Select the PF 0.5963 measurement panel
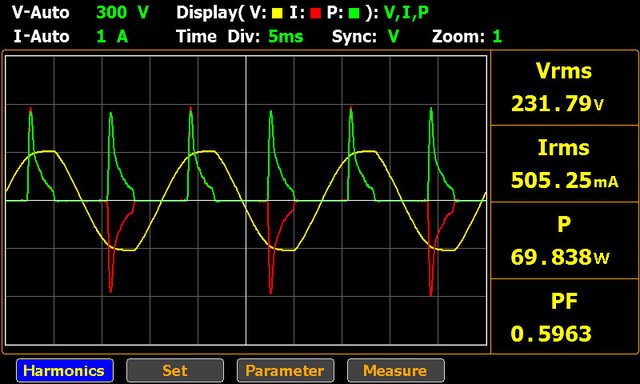 [564, 316]
